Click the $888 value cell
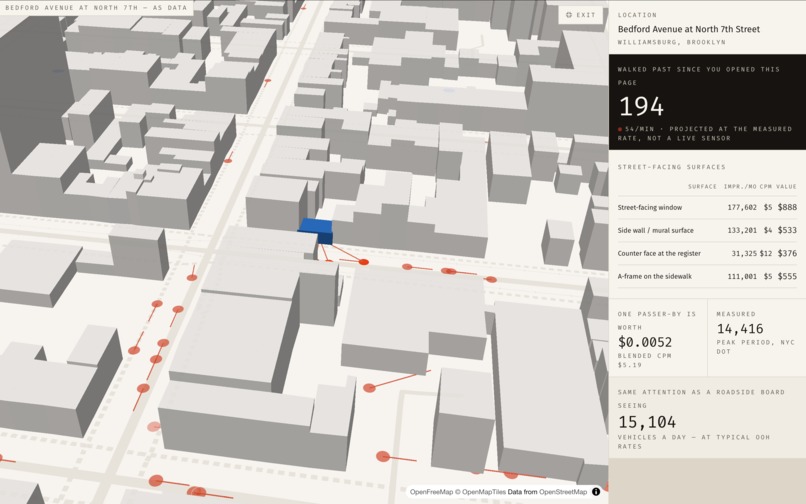This screenshot has height=504, width=806. pyautogui.click(x=787, y=207)
